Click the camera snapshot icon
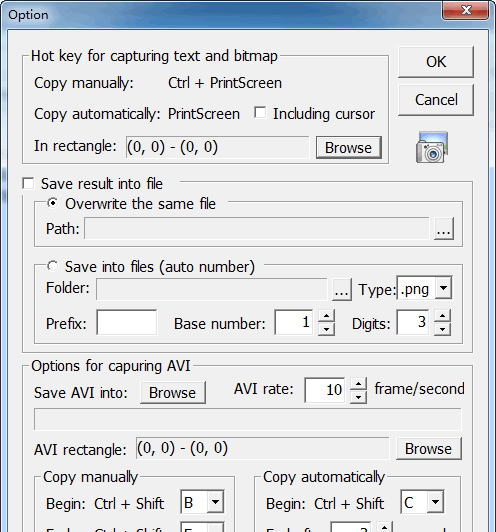 click(x=432, y=147)
